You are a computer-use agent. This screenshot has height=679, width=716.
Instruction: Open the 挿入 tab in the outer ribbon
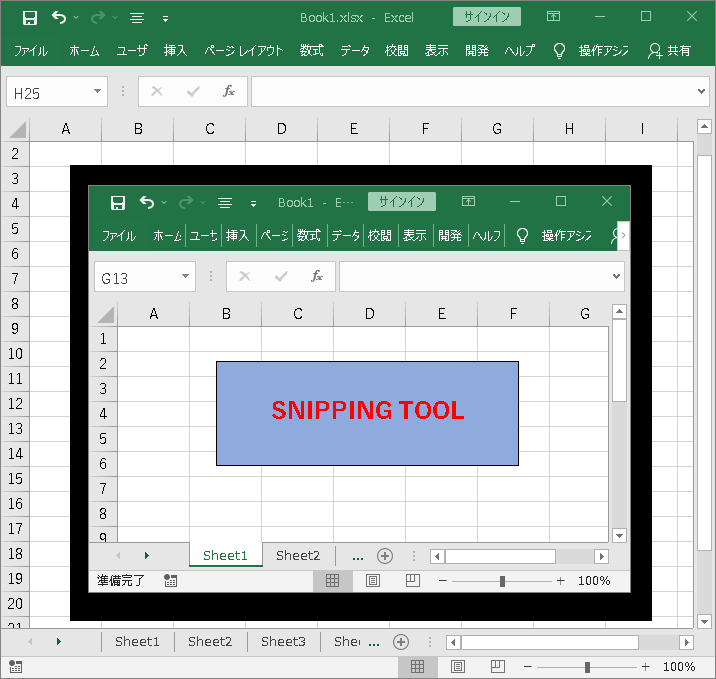tap(176, 50)
